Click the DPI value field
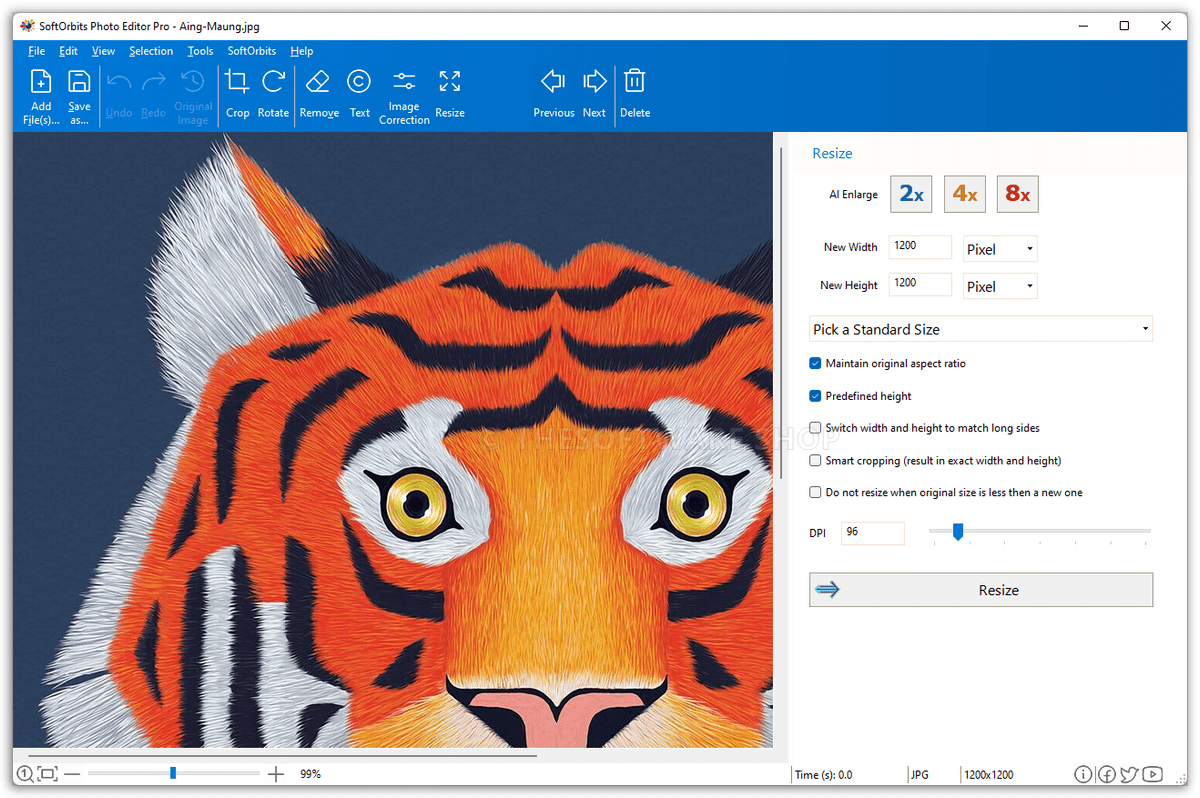This screenshot has height=798, width=1200. 873,533
